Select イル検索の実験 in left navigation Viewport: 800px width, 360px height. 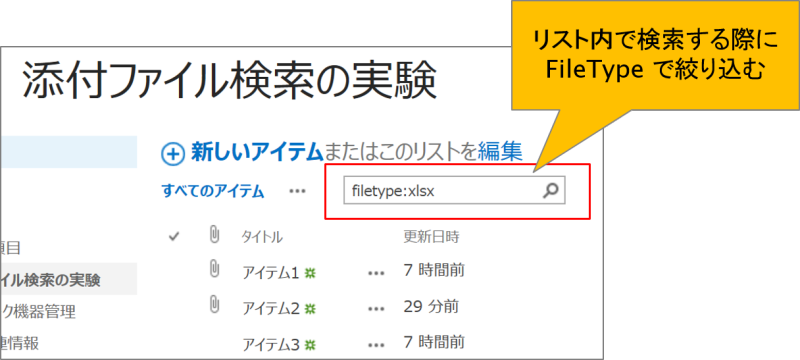click(x=50, y=279)
